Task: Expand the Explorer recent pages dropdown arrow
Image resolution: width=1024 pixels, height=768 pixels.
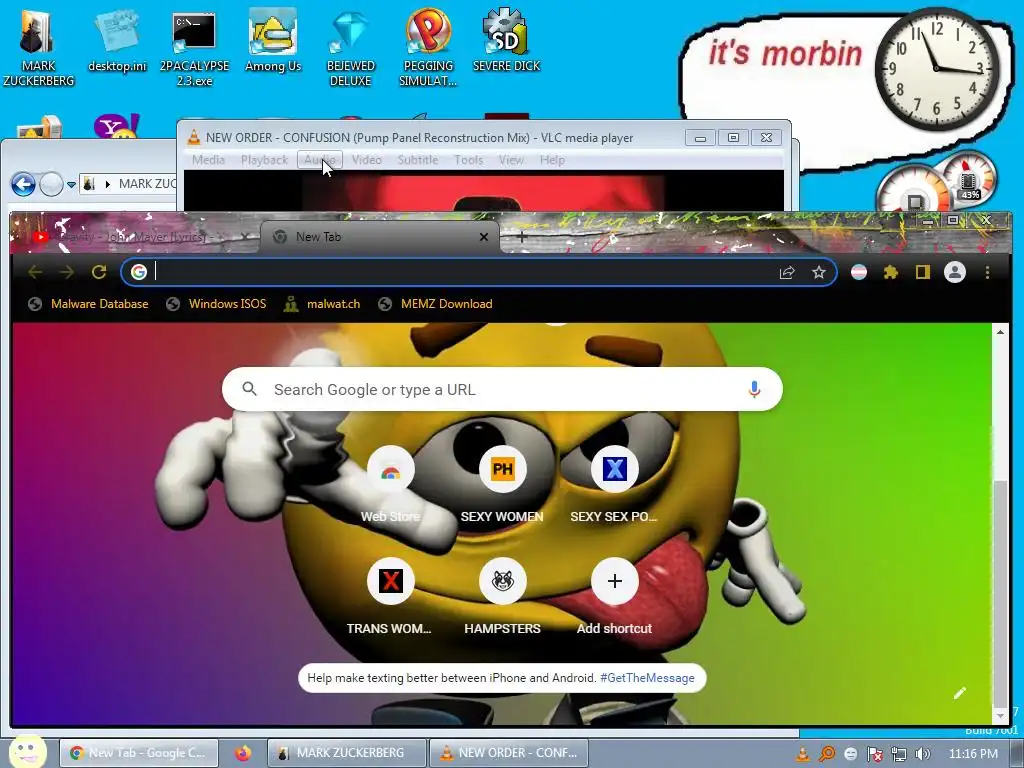Action: click(71, 184)
